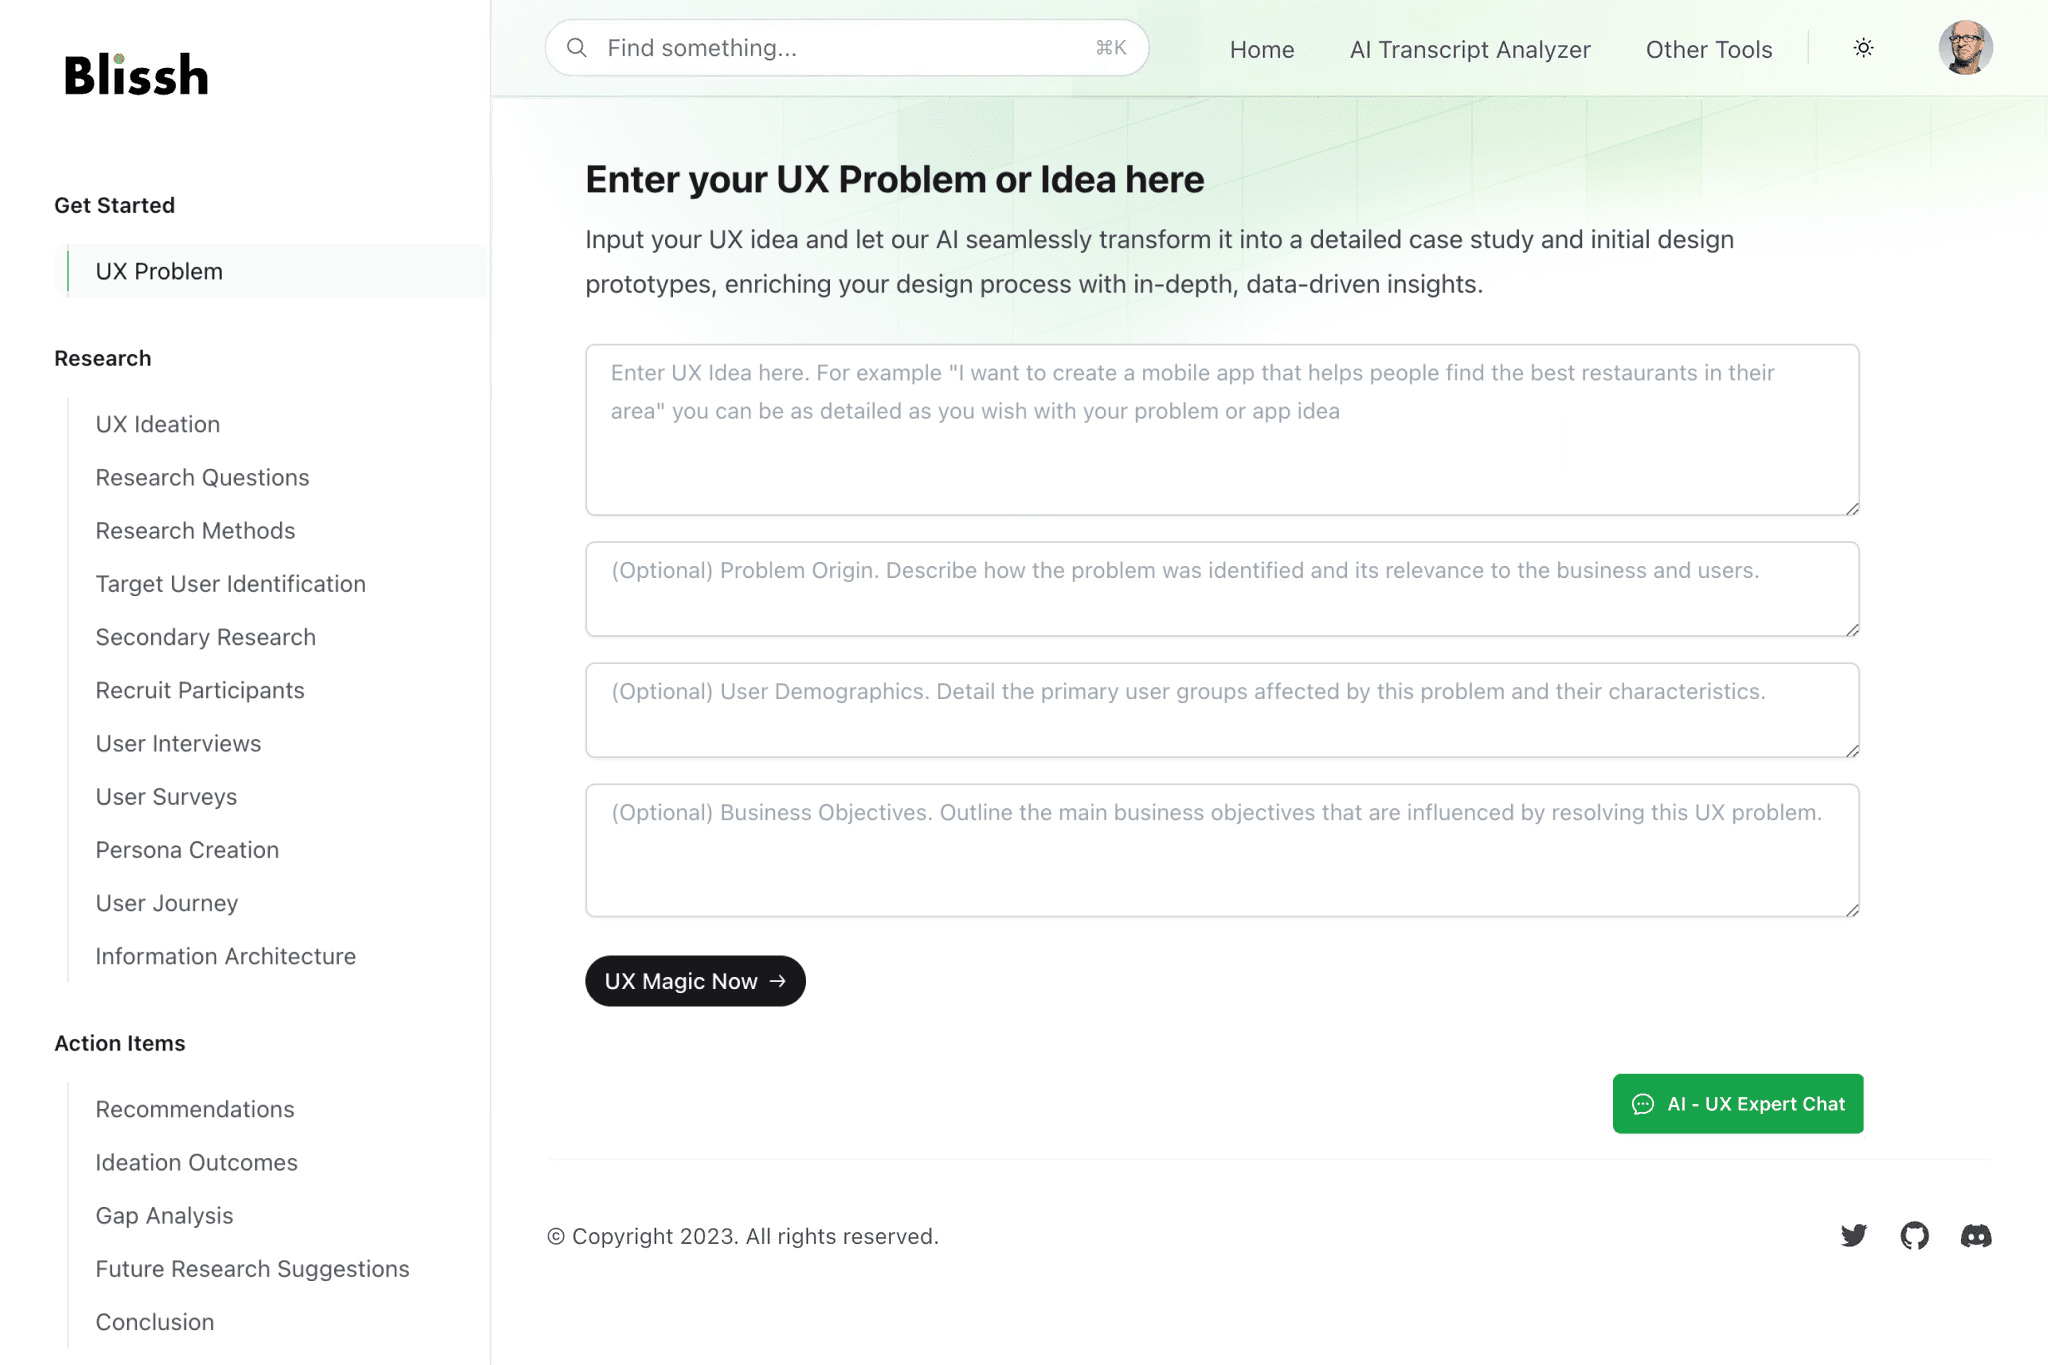Click the Problem Origin optional field

click(x=1222, y=589)
